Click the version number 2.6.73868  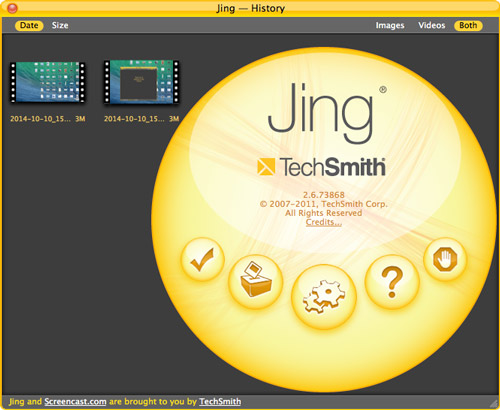pos(323,195)
